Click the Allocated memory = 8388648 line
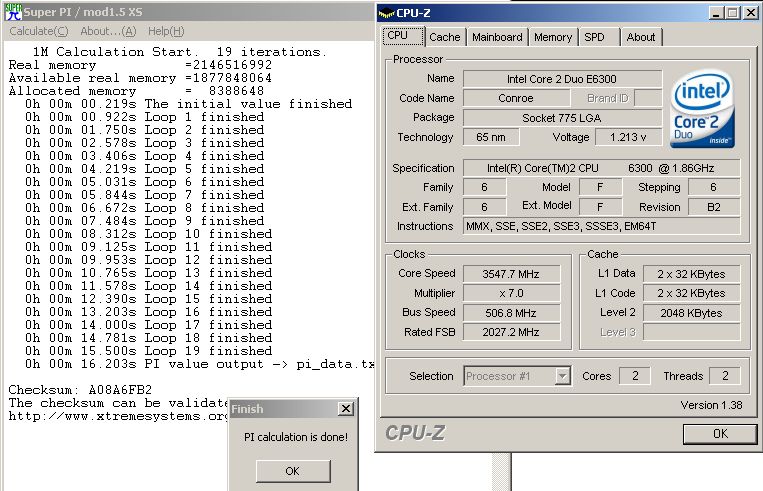763x491 pixels. click(x=136, y=91)
